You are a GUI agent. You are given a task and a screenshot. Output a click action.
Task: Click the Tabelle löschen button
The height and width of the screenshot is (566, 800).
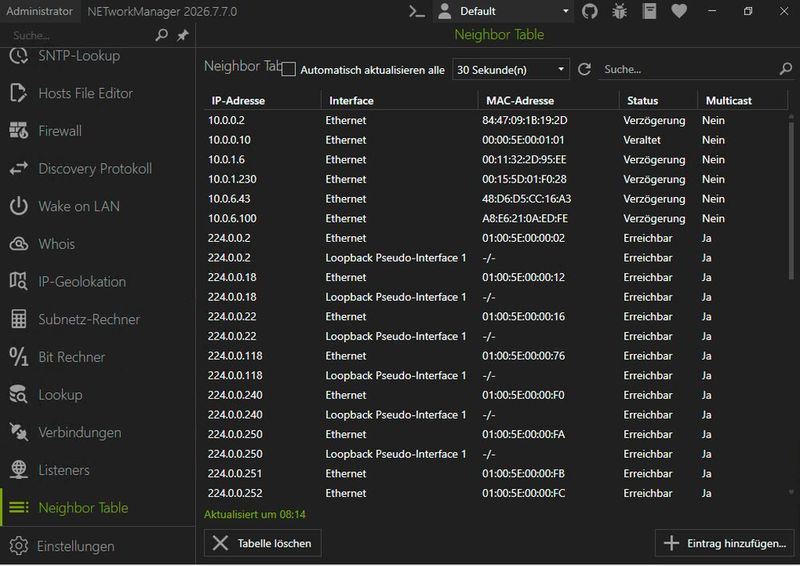point(262,543)
